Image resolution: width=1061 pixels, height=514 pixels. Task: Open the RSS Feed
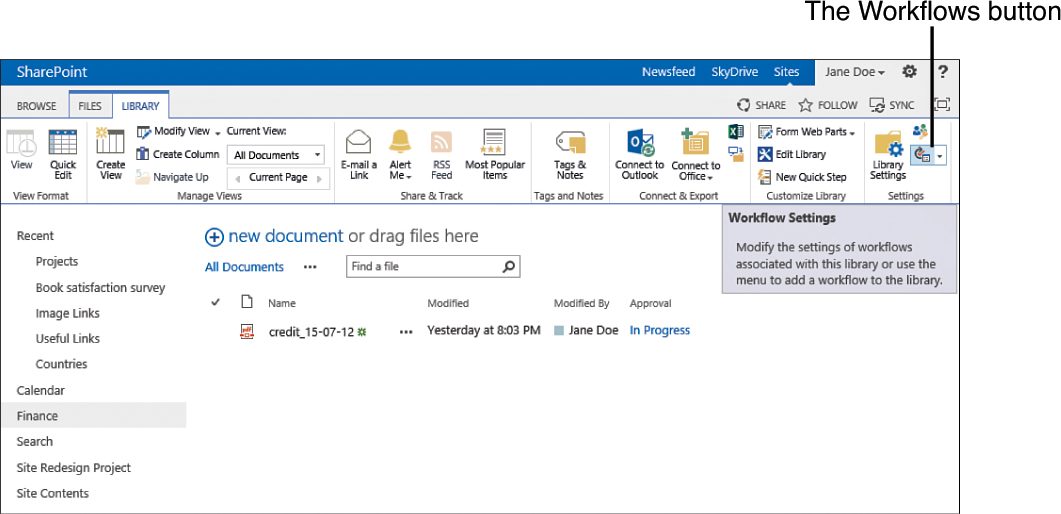441,154
